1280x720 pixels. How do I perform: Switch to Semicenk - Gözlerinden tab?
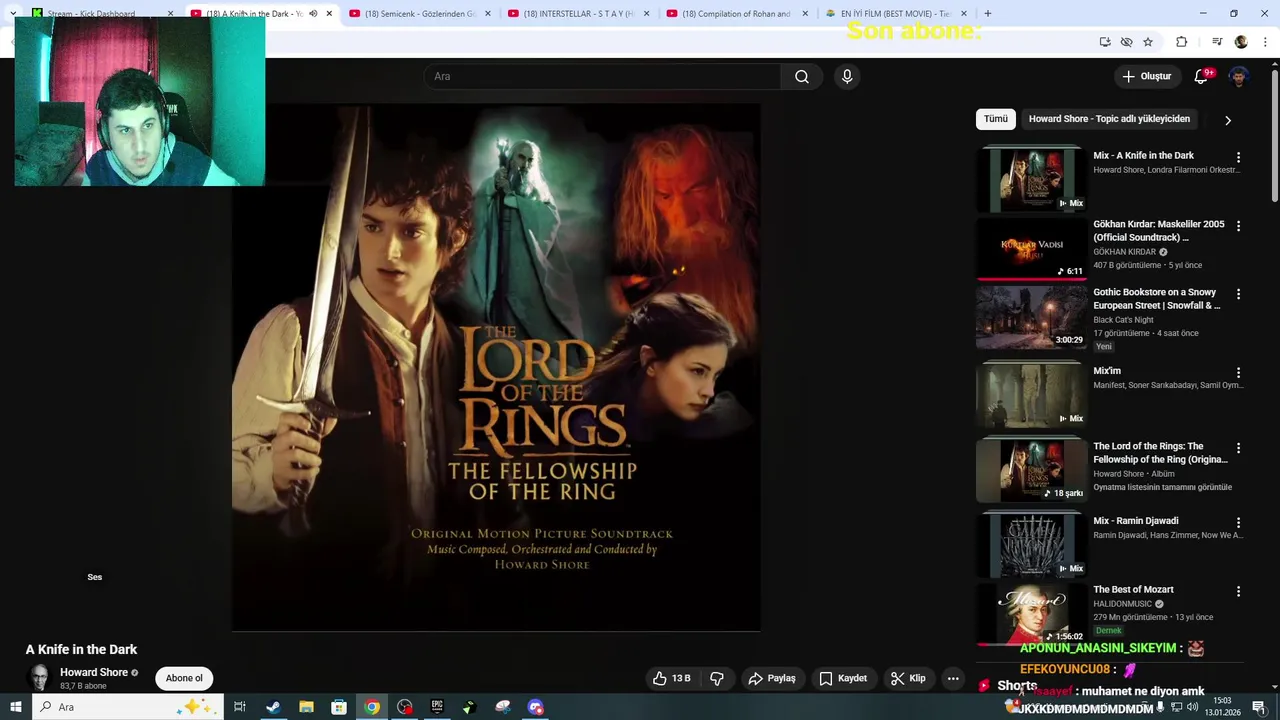(419, 13)
